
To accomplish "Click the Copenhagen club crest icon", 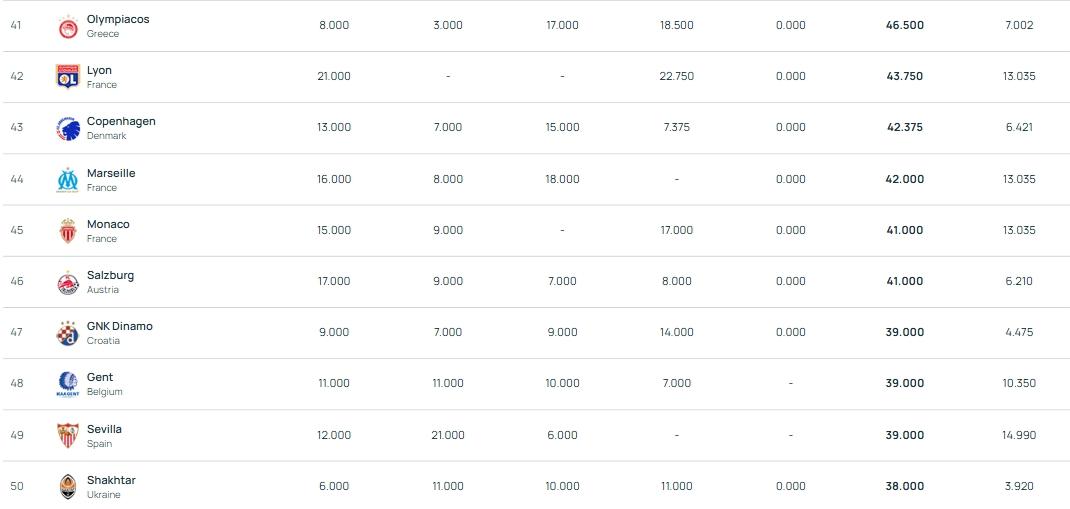I will click(67, 128).
